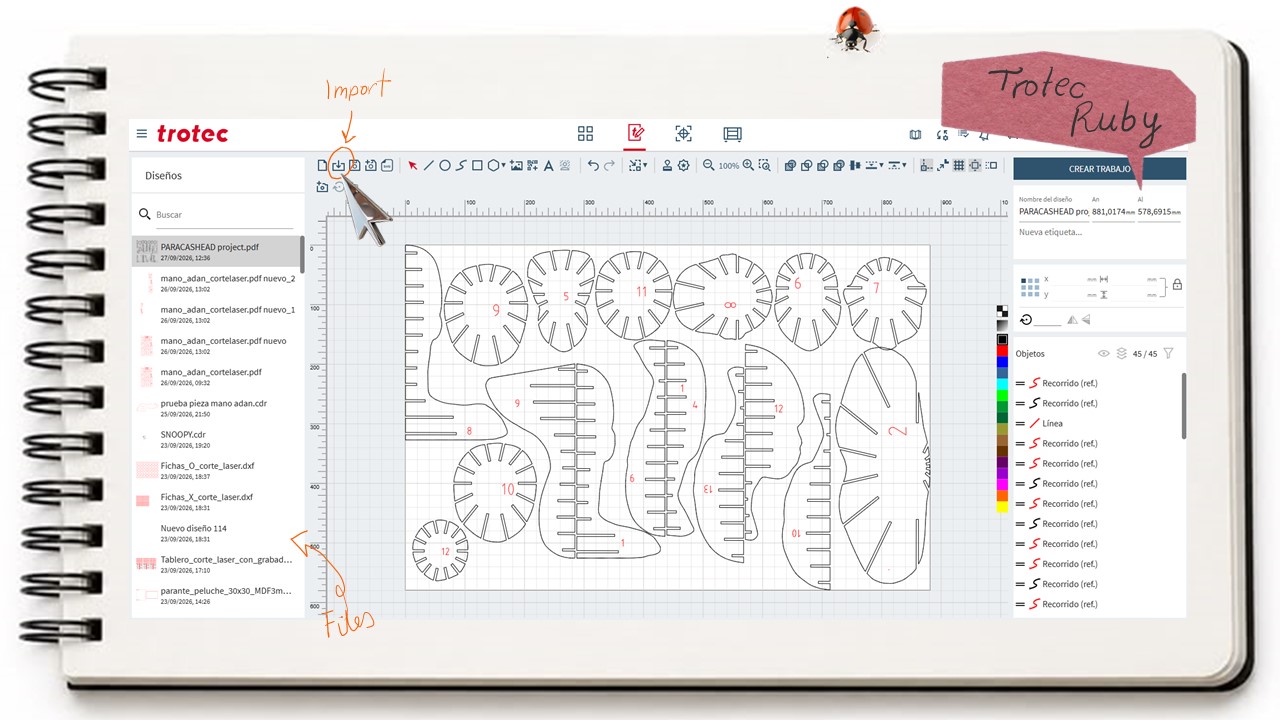1280x720 pixels.
Task: Select Fichas_O_corte_laser.dxf in the list
Action: pos(216,470)
